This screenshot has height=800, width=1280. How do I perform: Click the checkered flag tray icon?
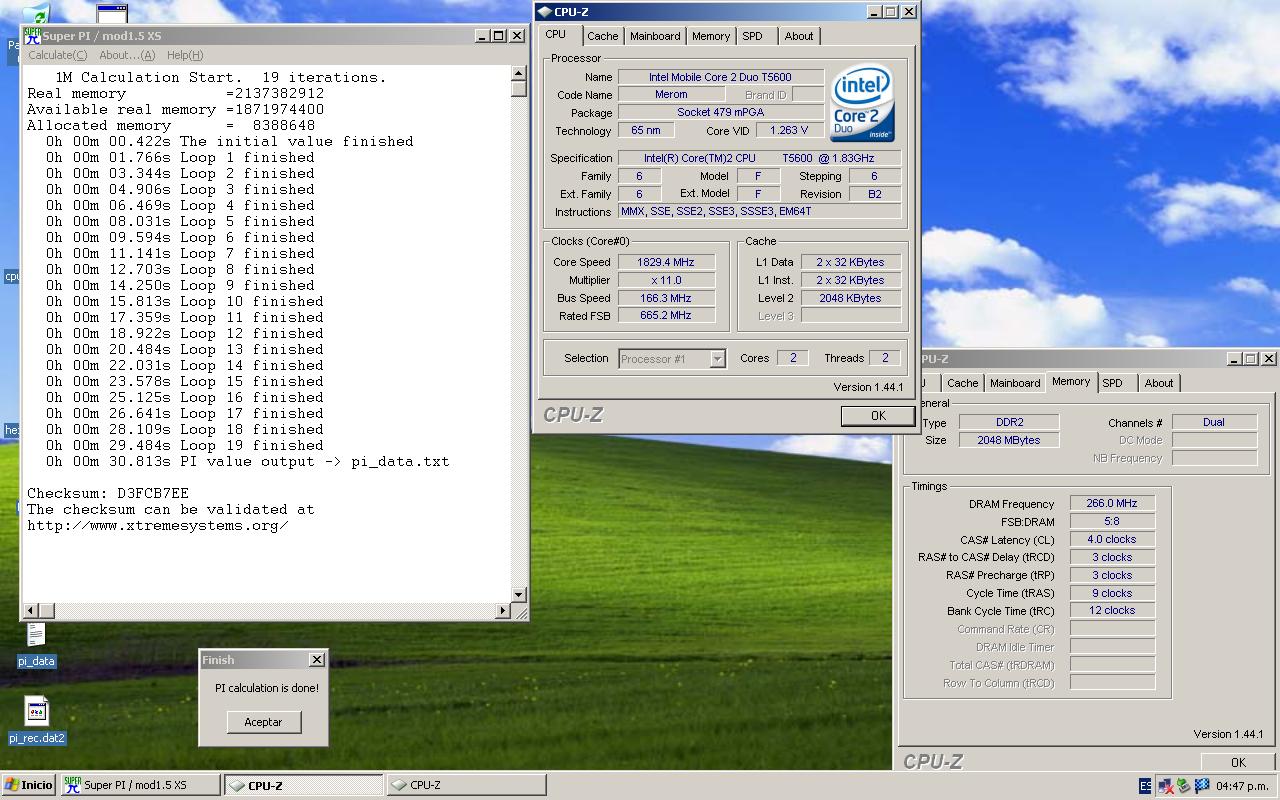[1201, 786]
